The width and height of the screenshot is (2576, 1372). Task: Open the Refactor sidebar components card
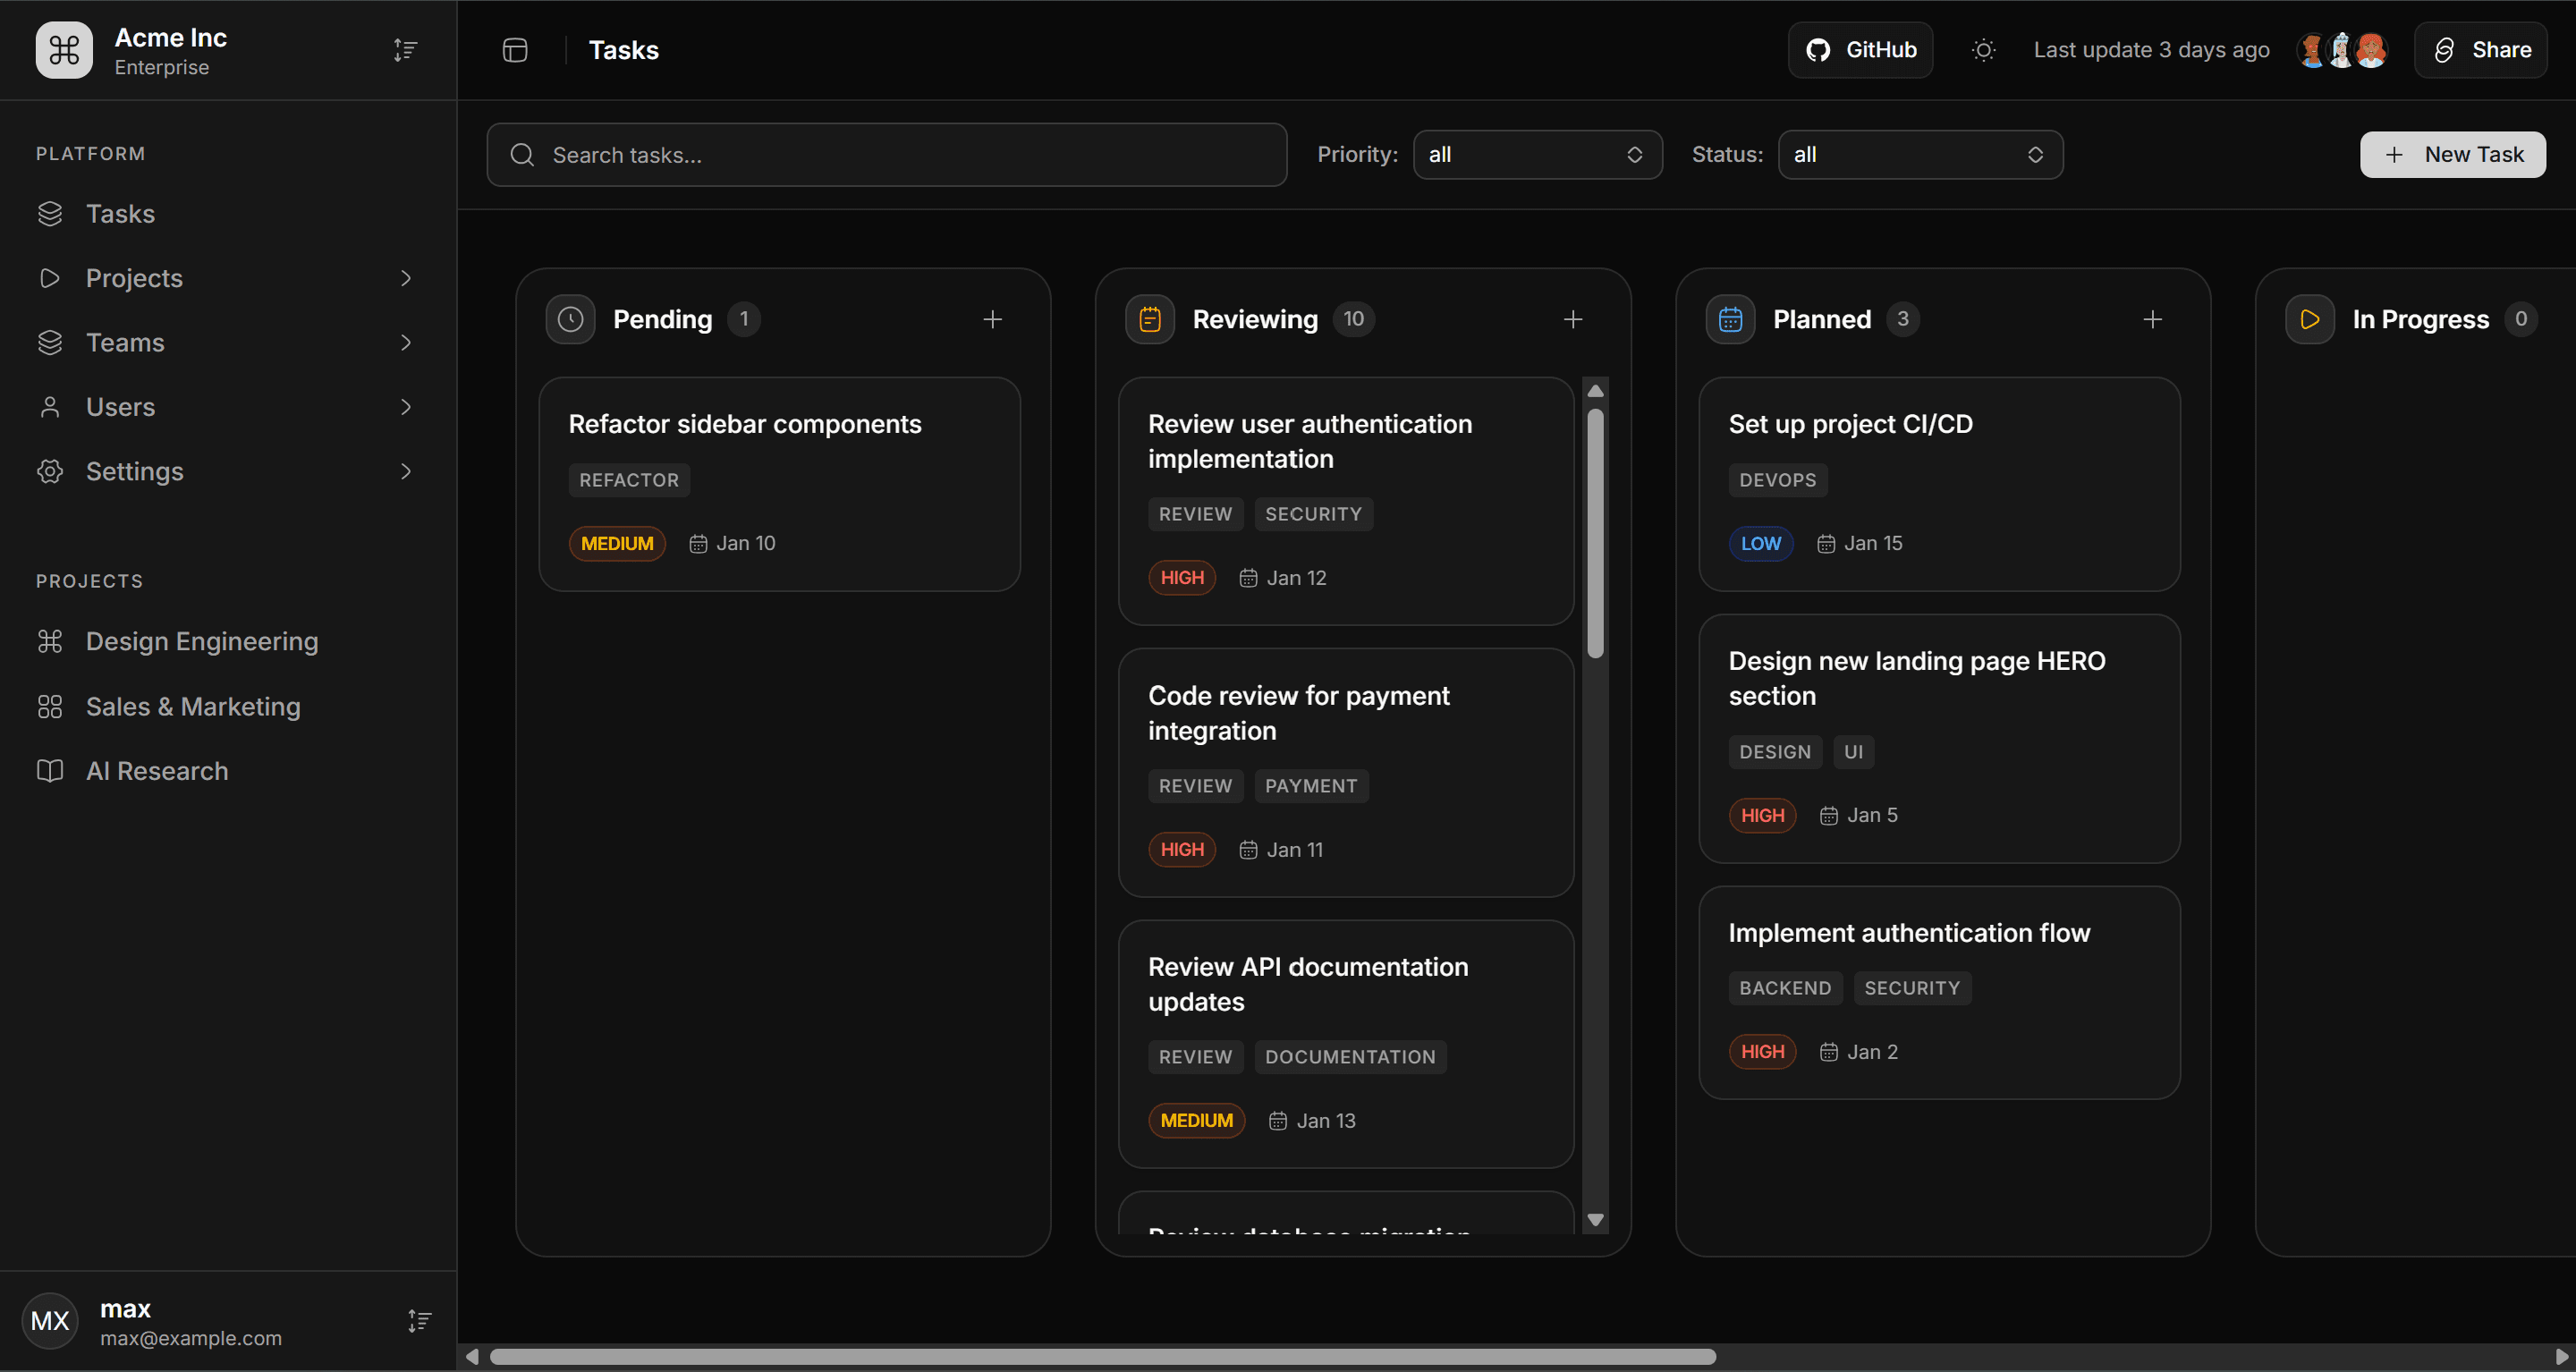click(x=779, y=484)
